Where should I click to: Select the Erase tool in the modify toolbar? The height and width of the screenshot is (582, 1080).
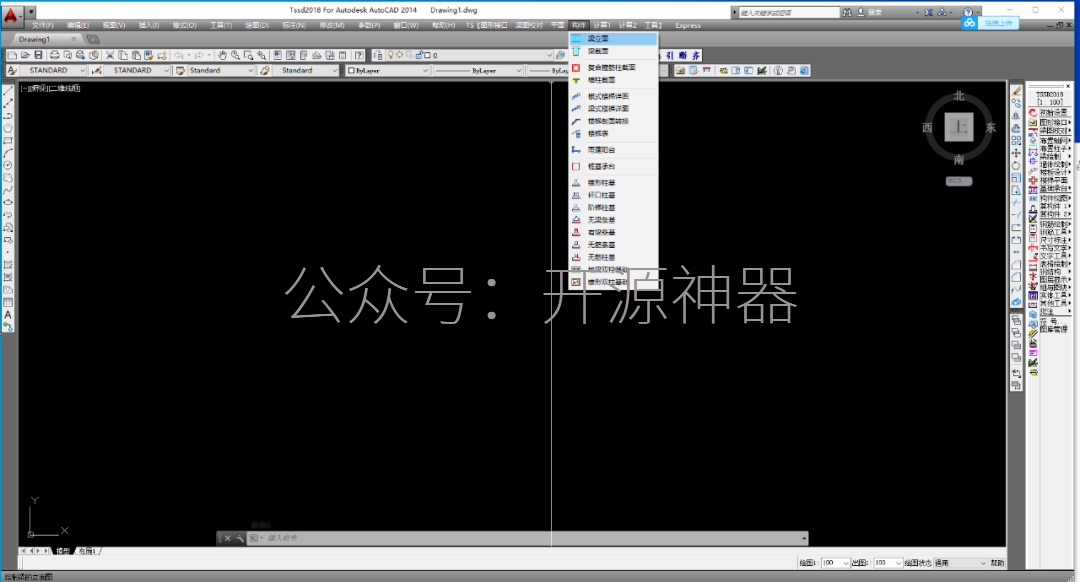[x=1016, y=91]
